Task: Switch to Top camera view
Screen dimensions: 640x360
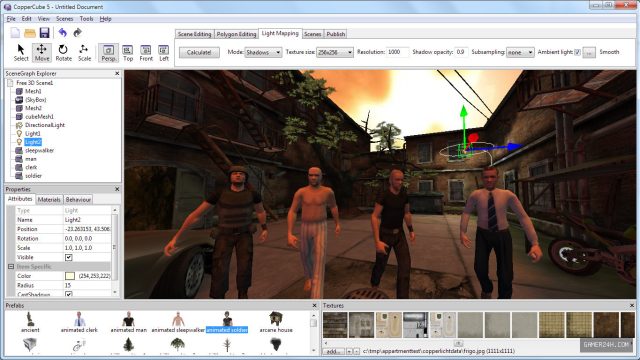Action: coord(128,53)
